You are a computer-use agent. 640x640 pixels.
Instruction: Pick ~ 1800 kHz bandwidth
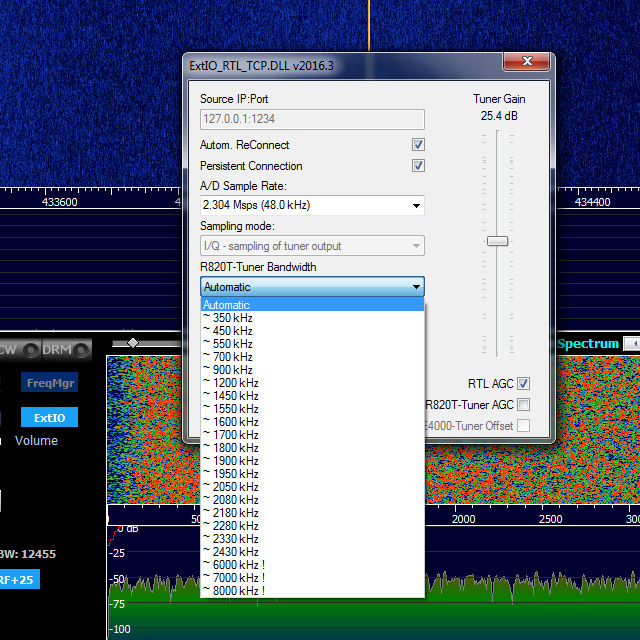click(312, 448)
